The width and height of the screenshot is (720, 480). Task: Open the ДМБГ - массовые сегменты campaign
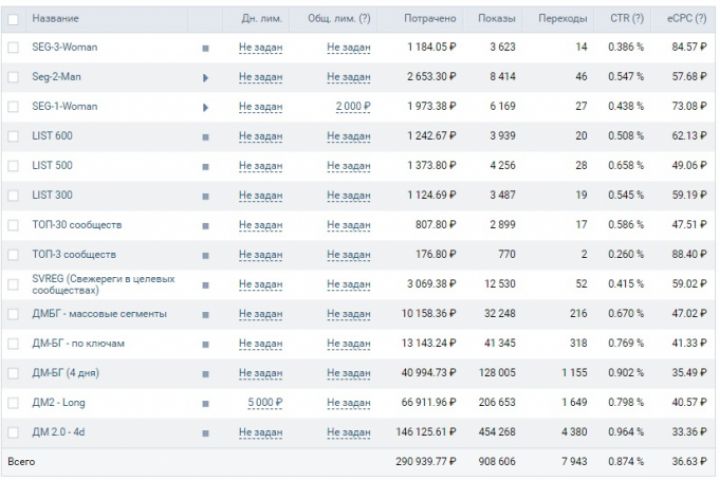pos(99,314)
